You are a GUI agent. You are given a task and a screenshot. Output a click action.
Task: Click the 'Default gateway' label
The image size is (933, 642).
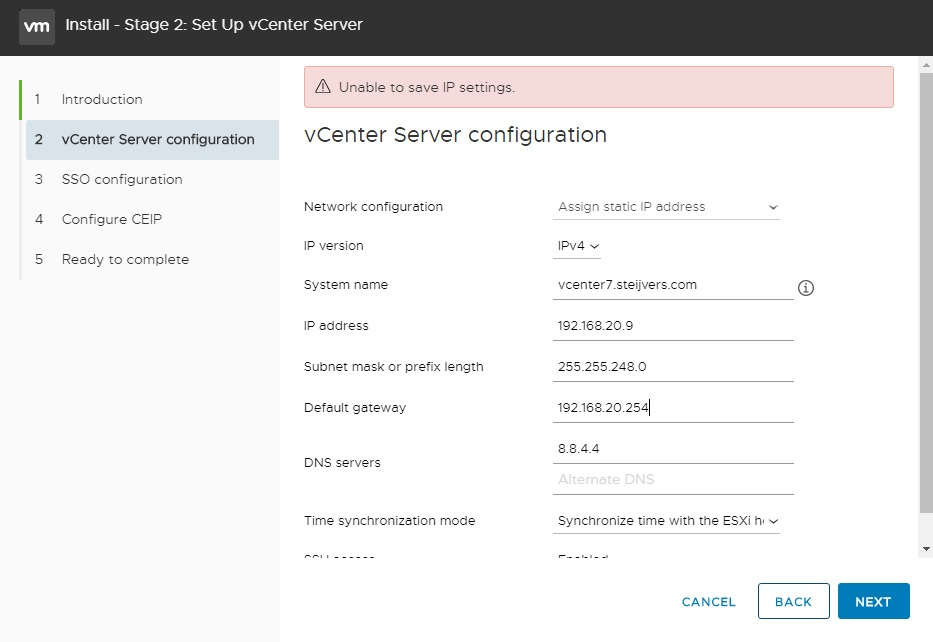pos(355,408)
